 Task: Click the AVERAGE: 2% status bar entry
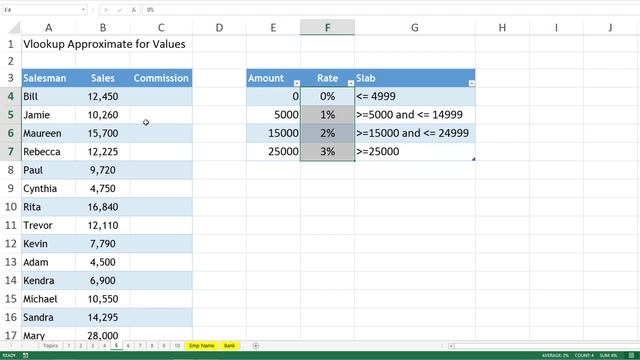coord(555,356)
